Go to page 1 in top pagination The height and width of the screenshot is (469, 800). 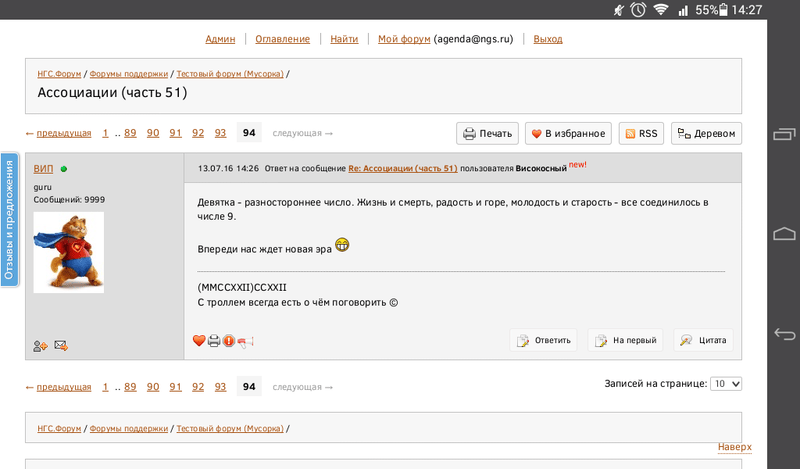point(105,133)
